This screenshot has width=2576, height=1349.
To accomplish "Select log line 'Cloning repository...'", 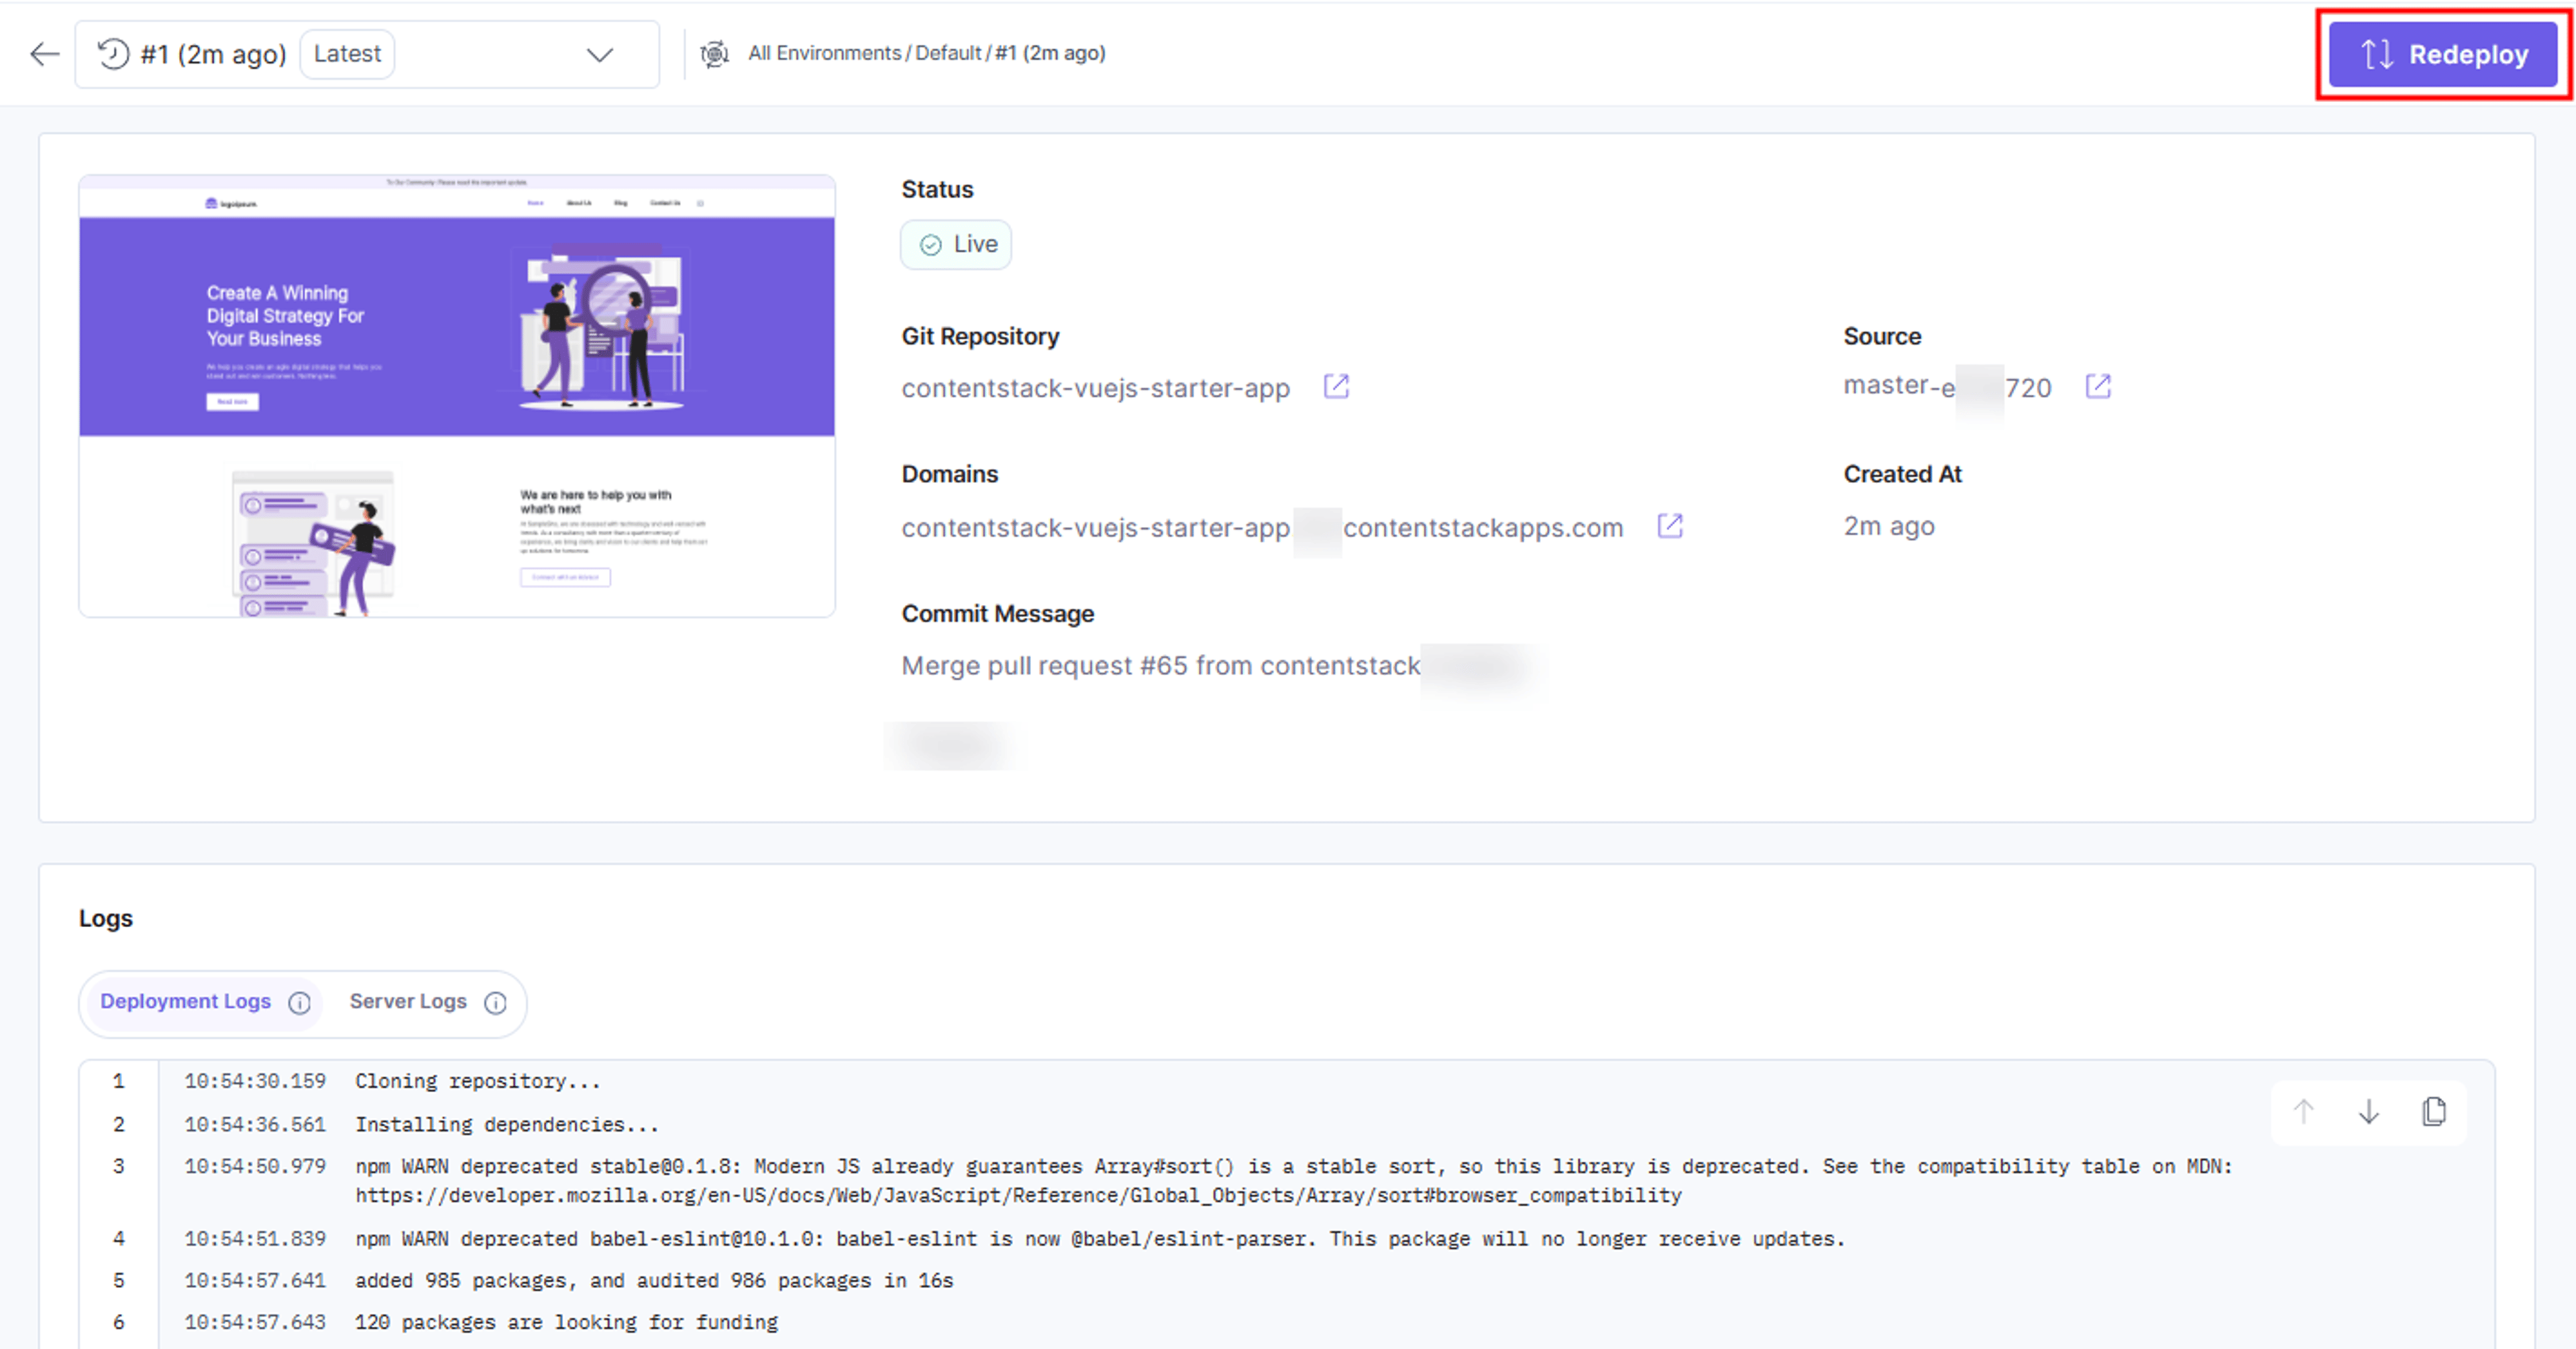I will coord(477,1081).
